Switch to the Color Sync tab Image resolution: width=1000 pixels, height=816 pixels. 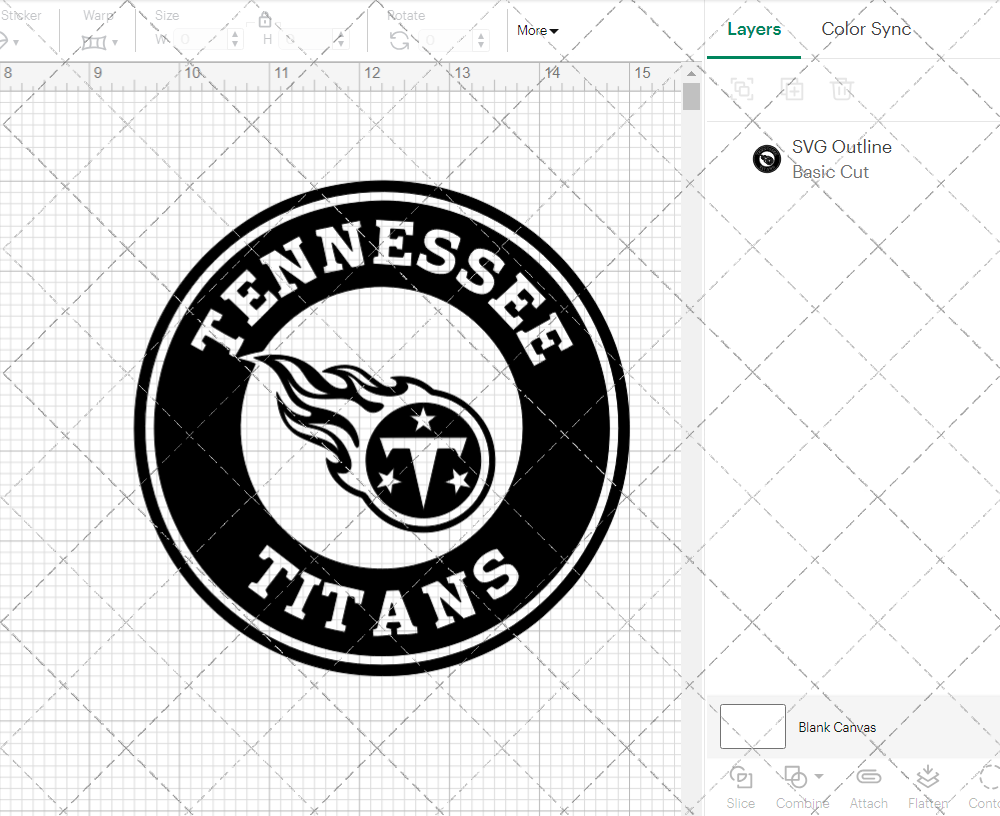click(x=866, y=29)
